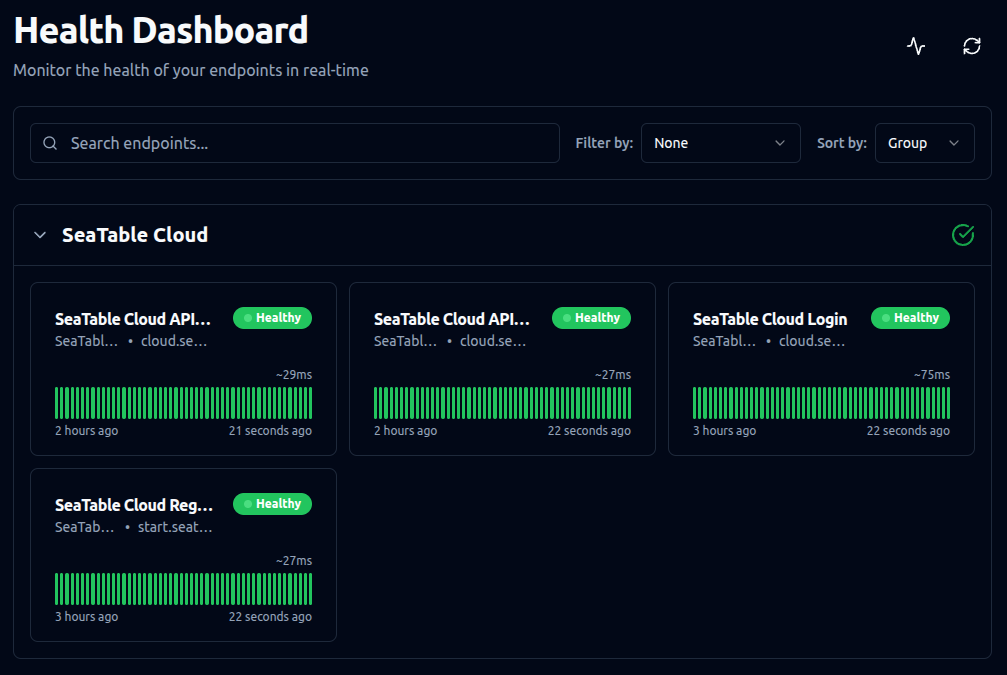
Task: Click the status dot on the second API card badge
Action: pos(567,318)
